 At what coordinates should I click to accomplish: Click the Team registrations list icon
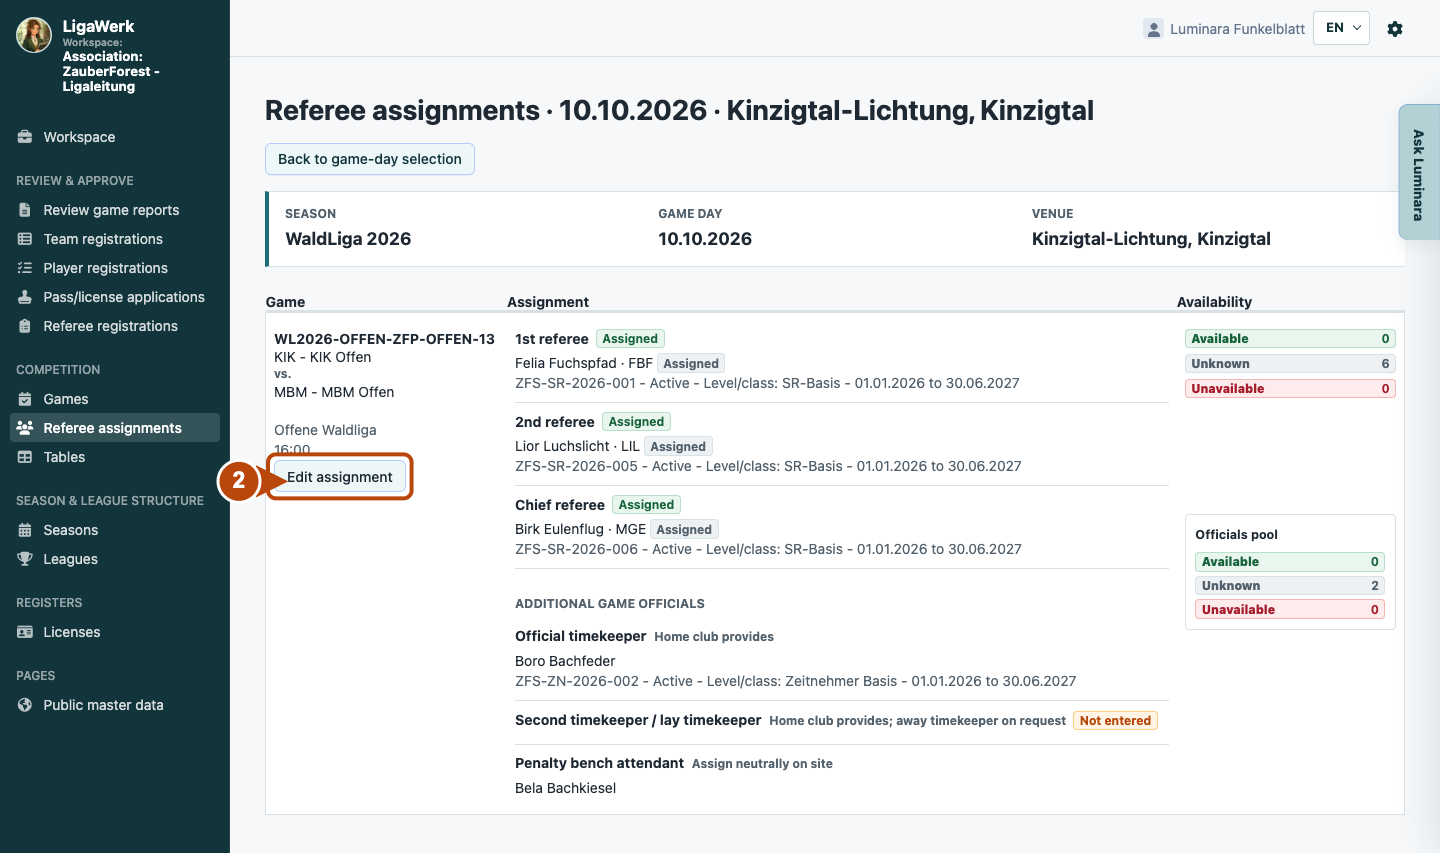[25, 239]
